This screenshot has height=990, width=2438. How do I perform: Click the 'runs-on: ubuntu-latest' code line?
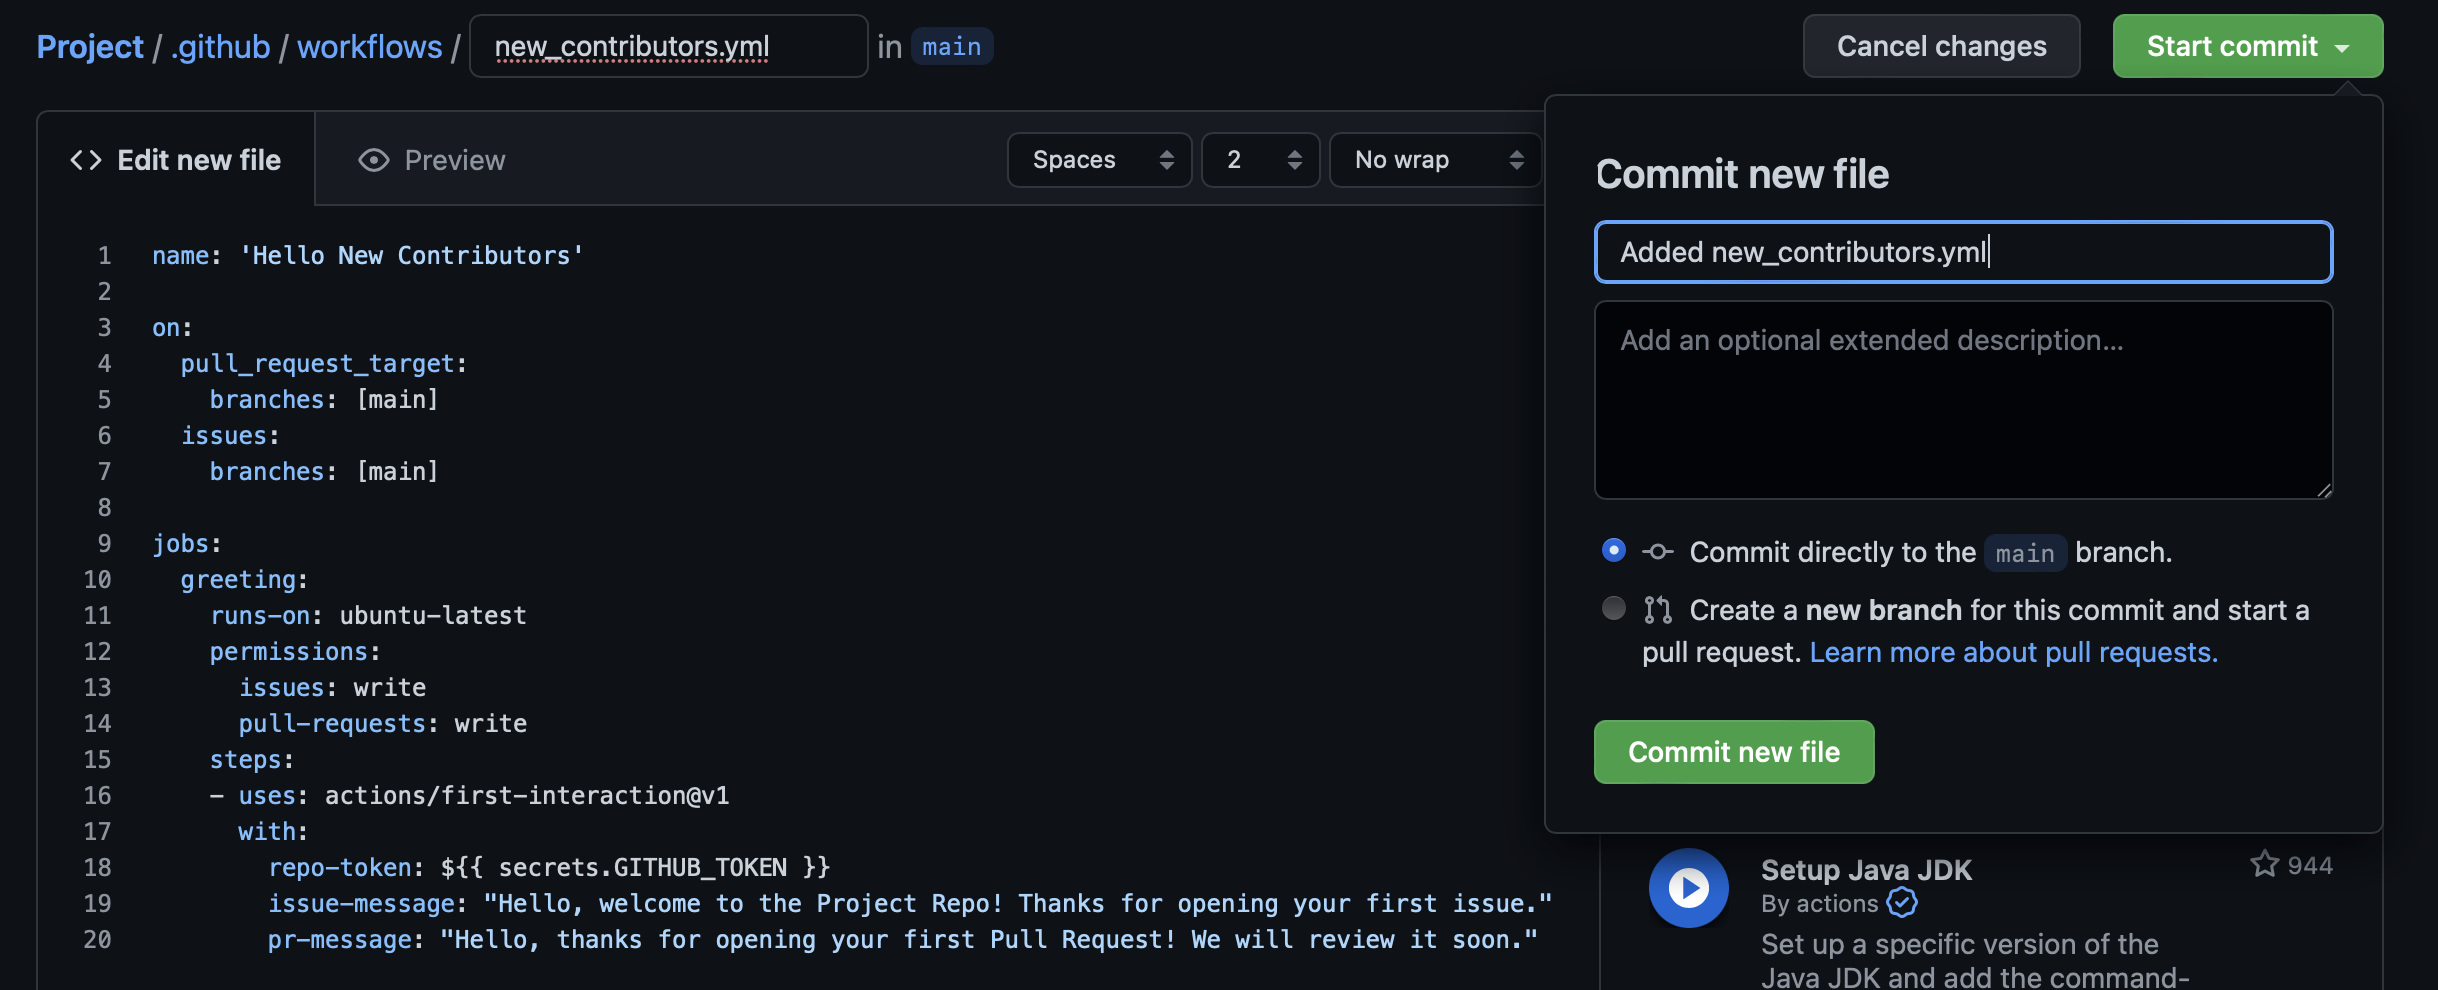tap(368, 615)
